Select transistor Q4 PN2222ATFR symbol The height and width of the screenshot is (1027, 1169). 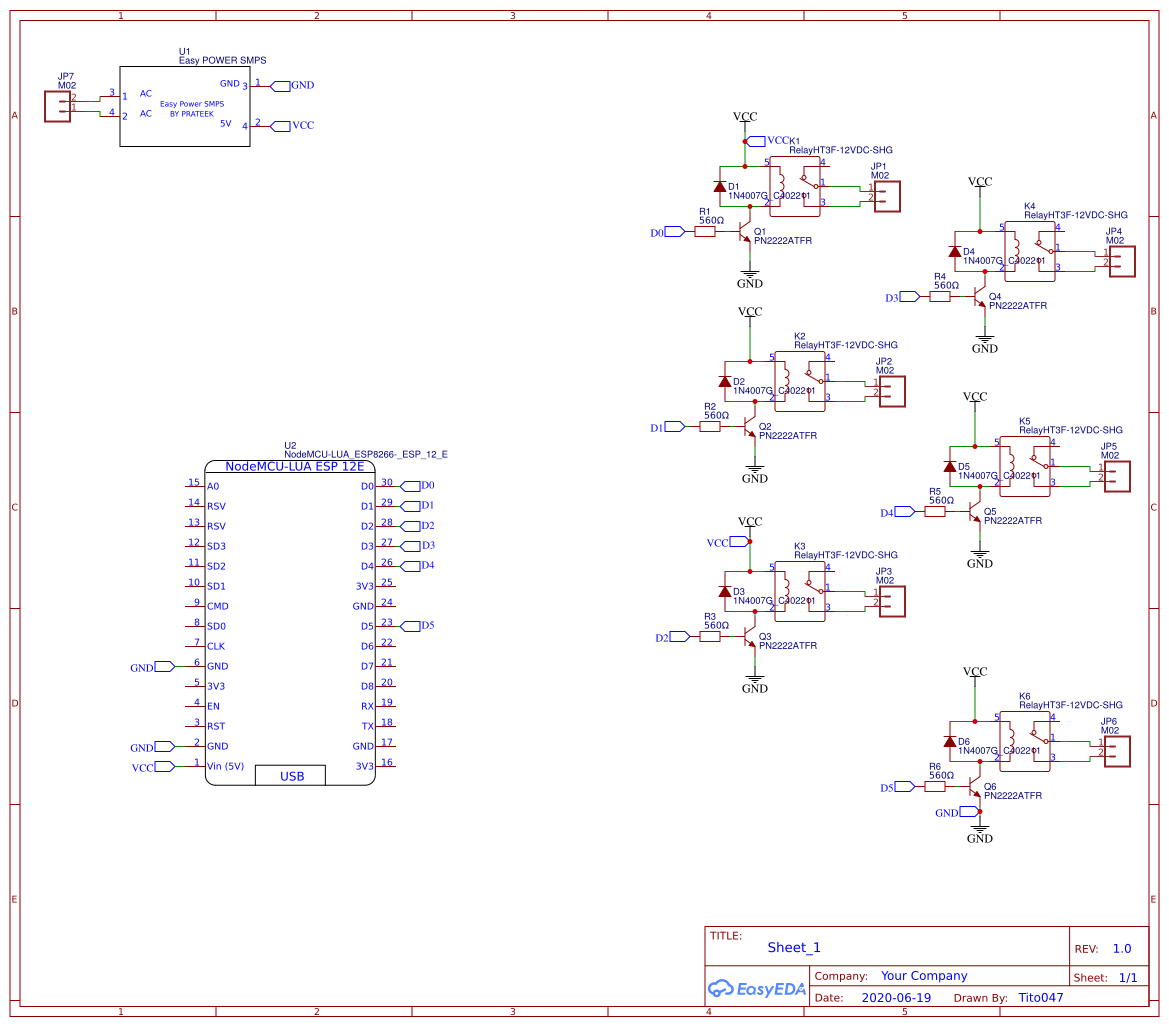977,297
